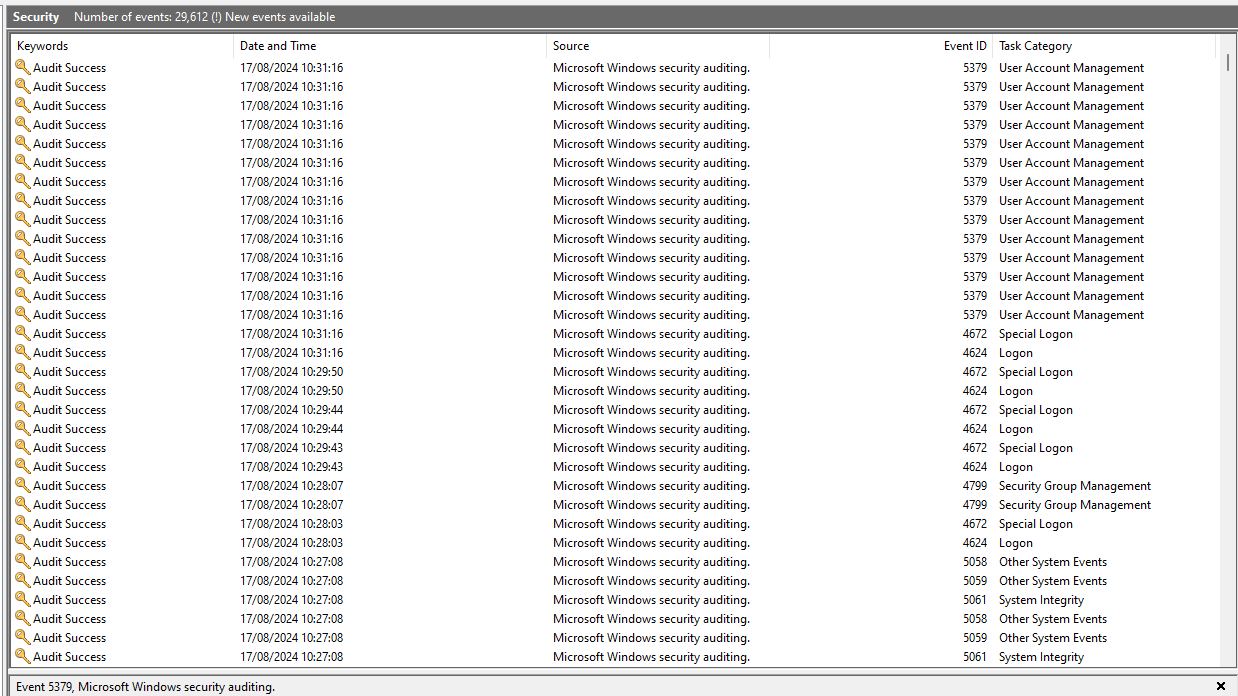The height and width of the screenshot is (696, 1238).
Task: Select Event ID 4624 logged at 10:29:43
Action: click(974, 467)
